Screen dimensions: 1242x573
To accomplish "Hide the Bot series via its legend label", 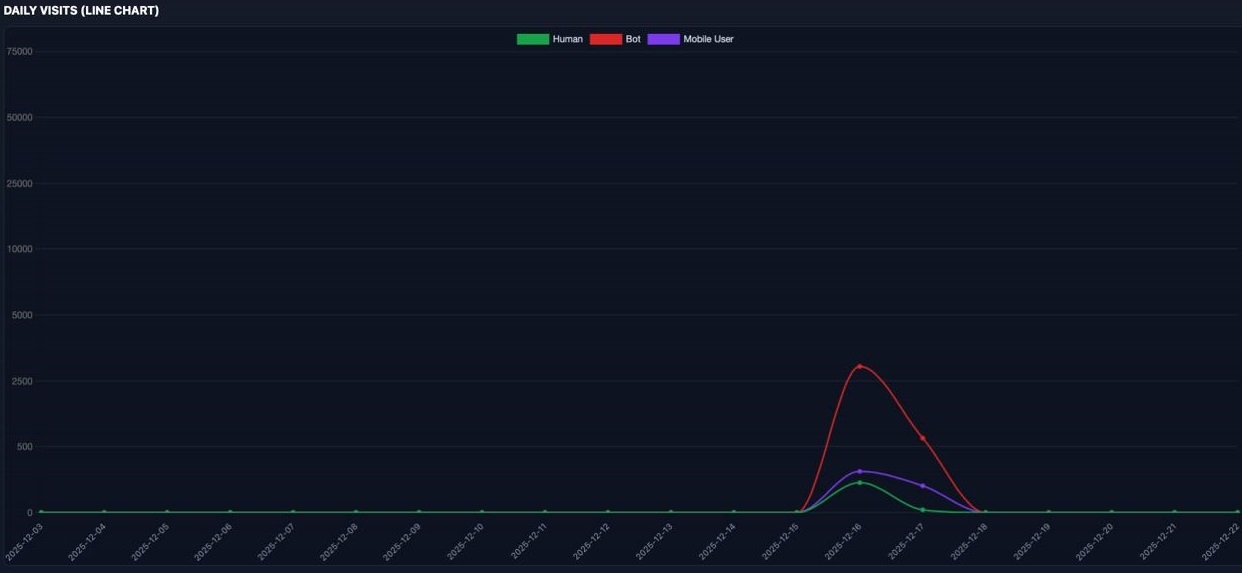I will click(x=633, y=39).
